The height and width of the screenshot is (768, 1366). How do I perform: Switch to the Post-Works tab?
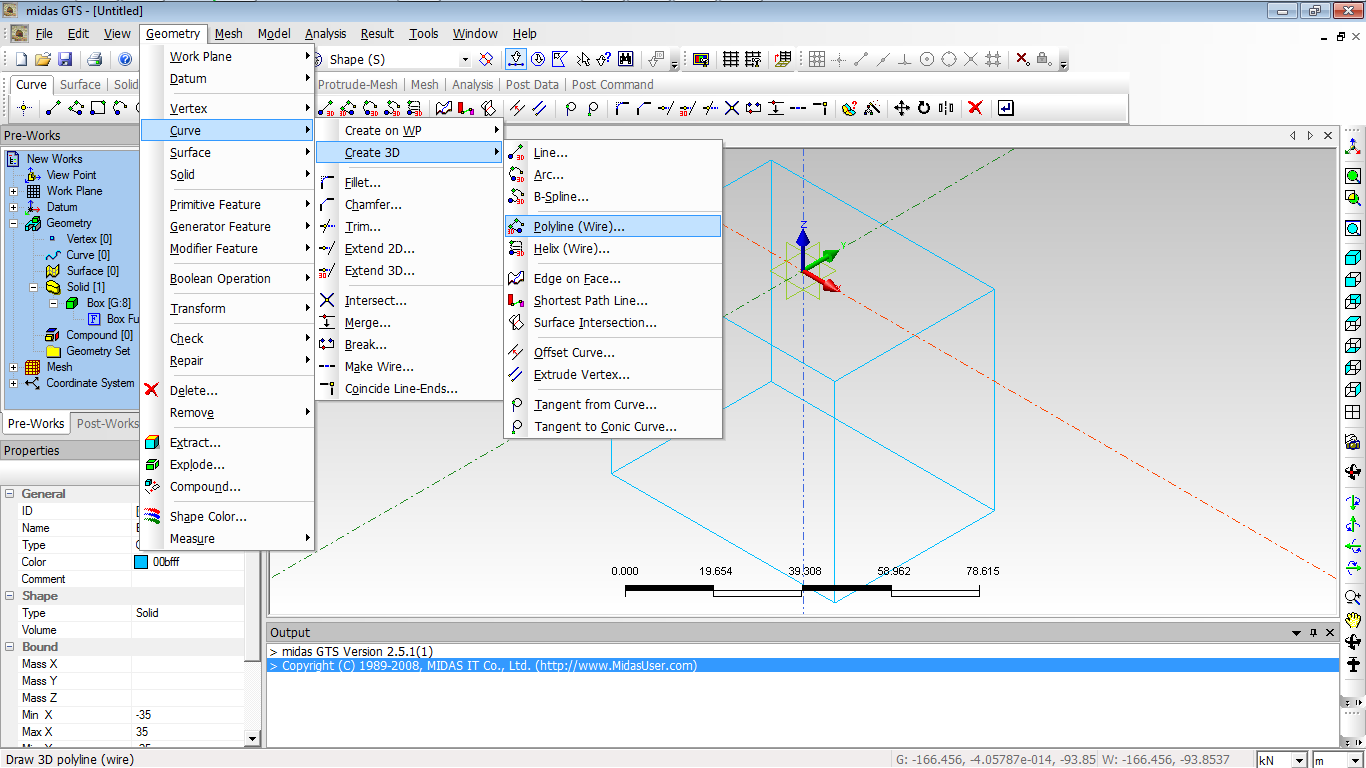click(x=107, y=424)
